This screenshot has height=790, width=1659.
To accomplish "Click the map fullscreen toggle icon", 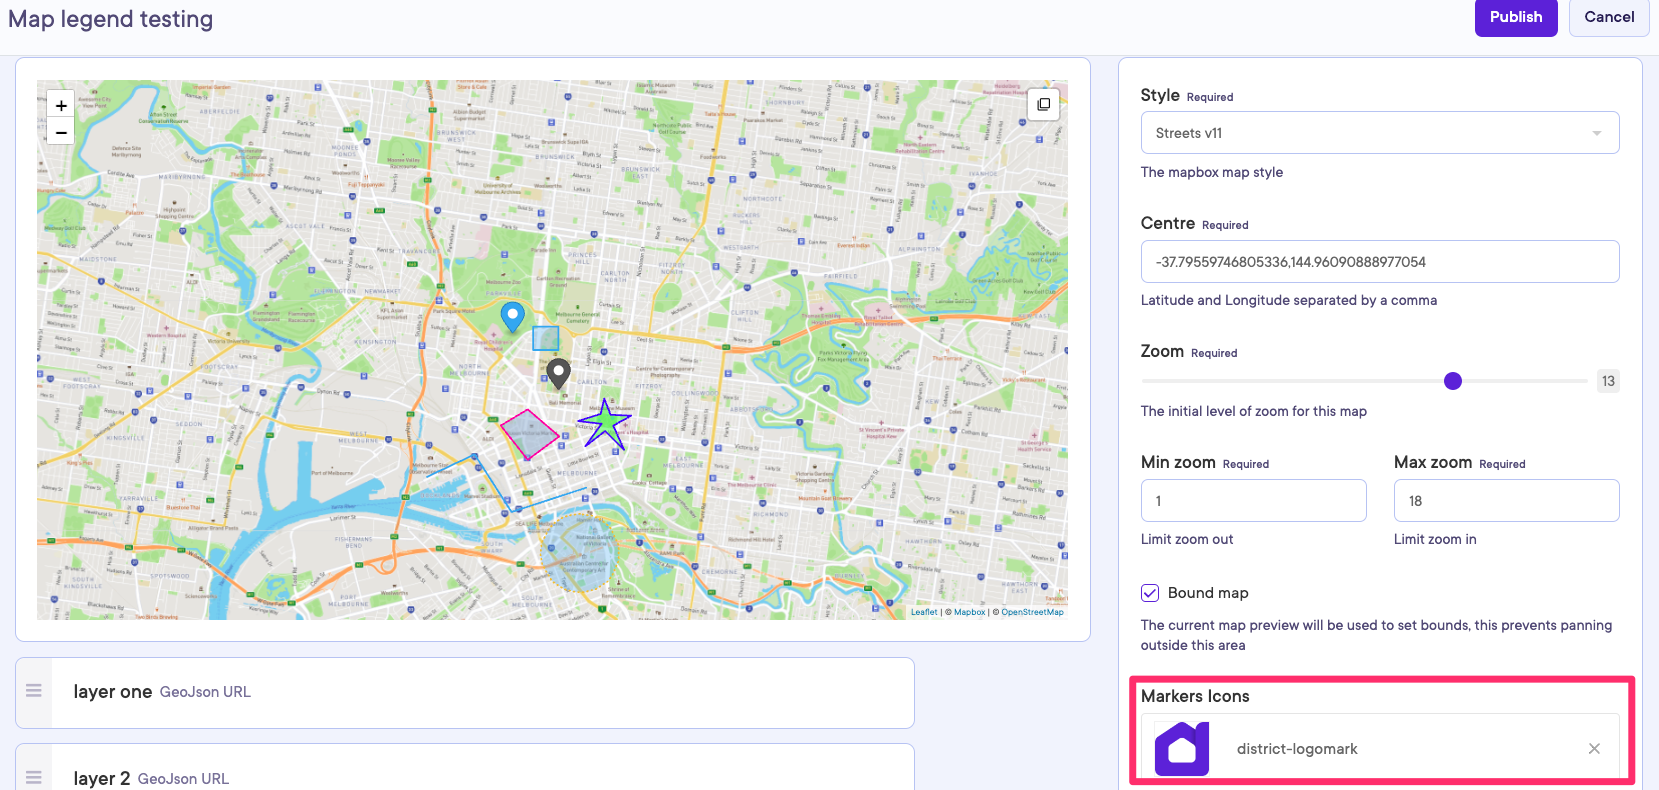I will pos(1043,104).
